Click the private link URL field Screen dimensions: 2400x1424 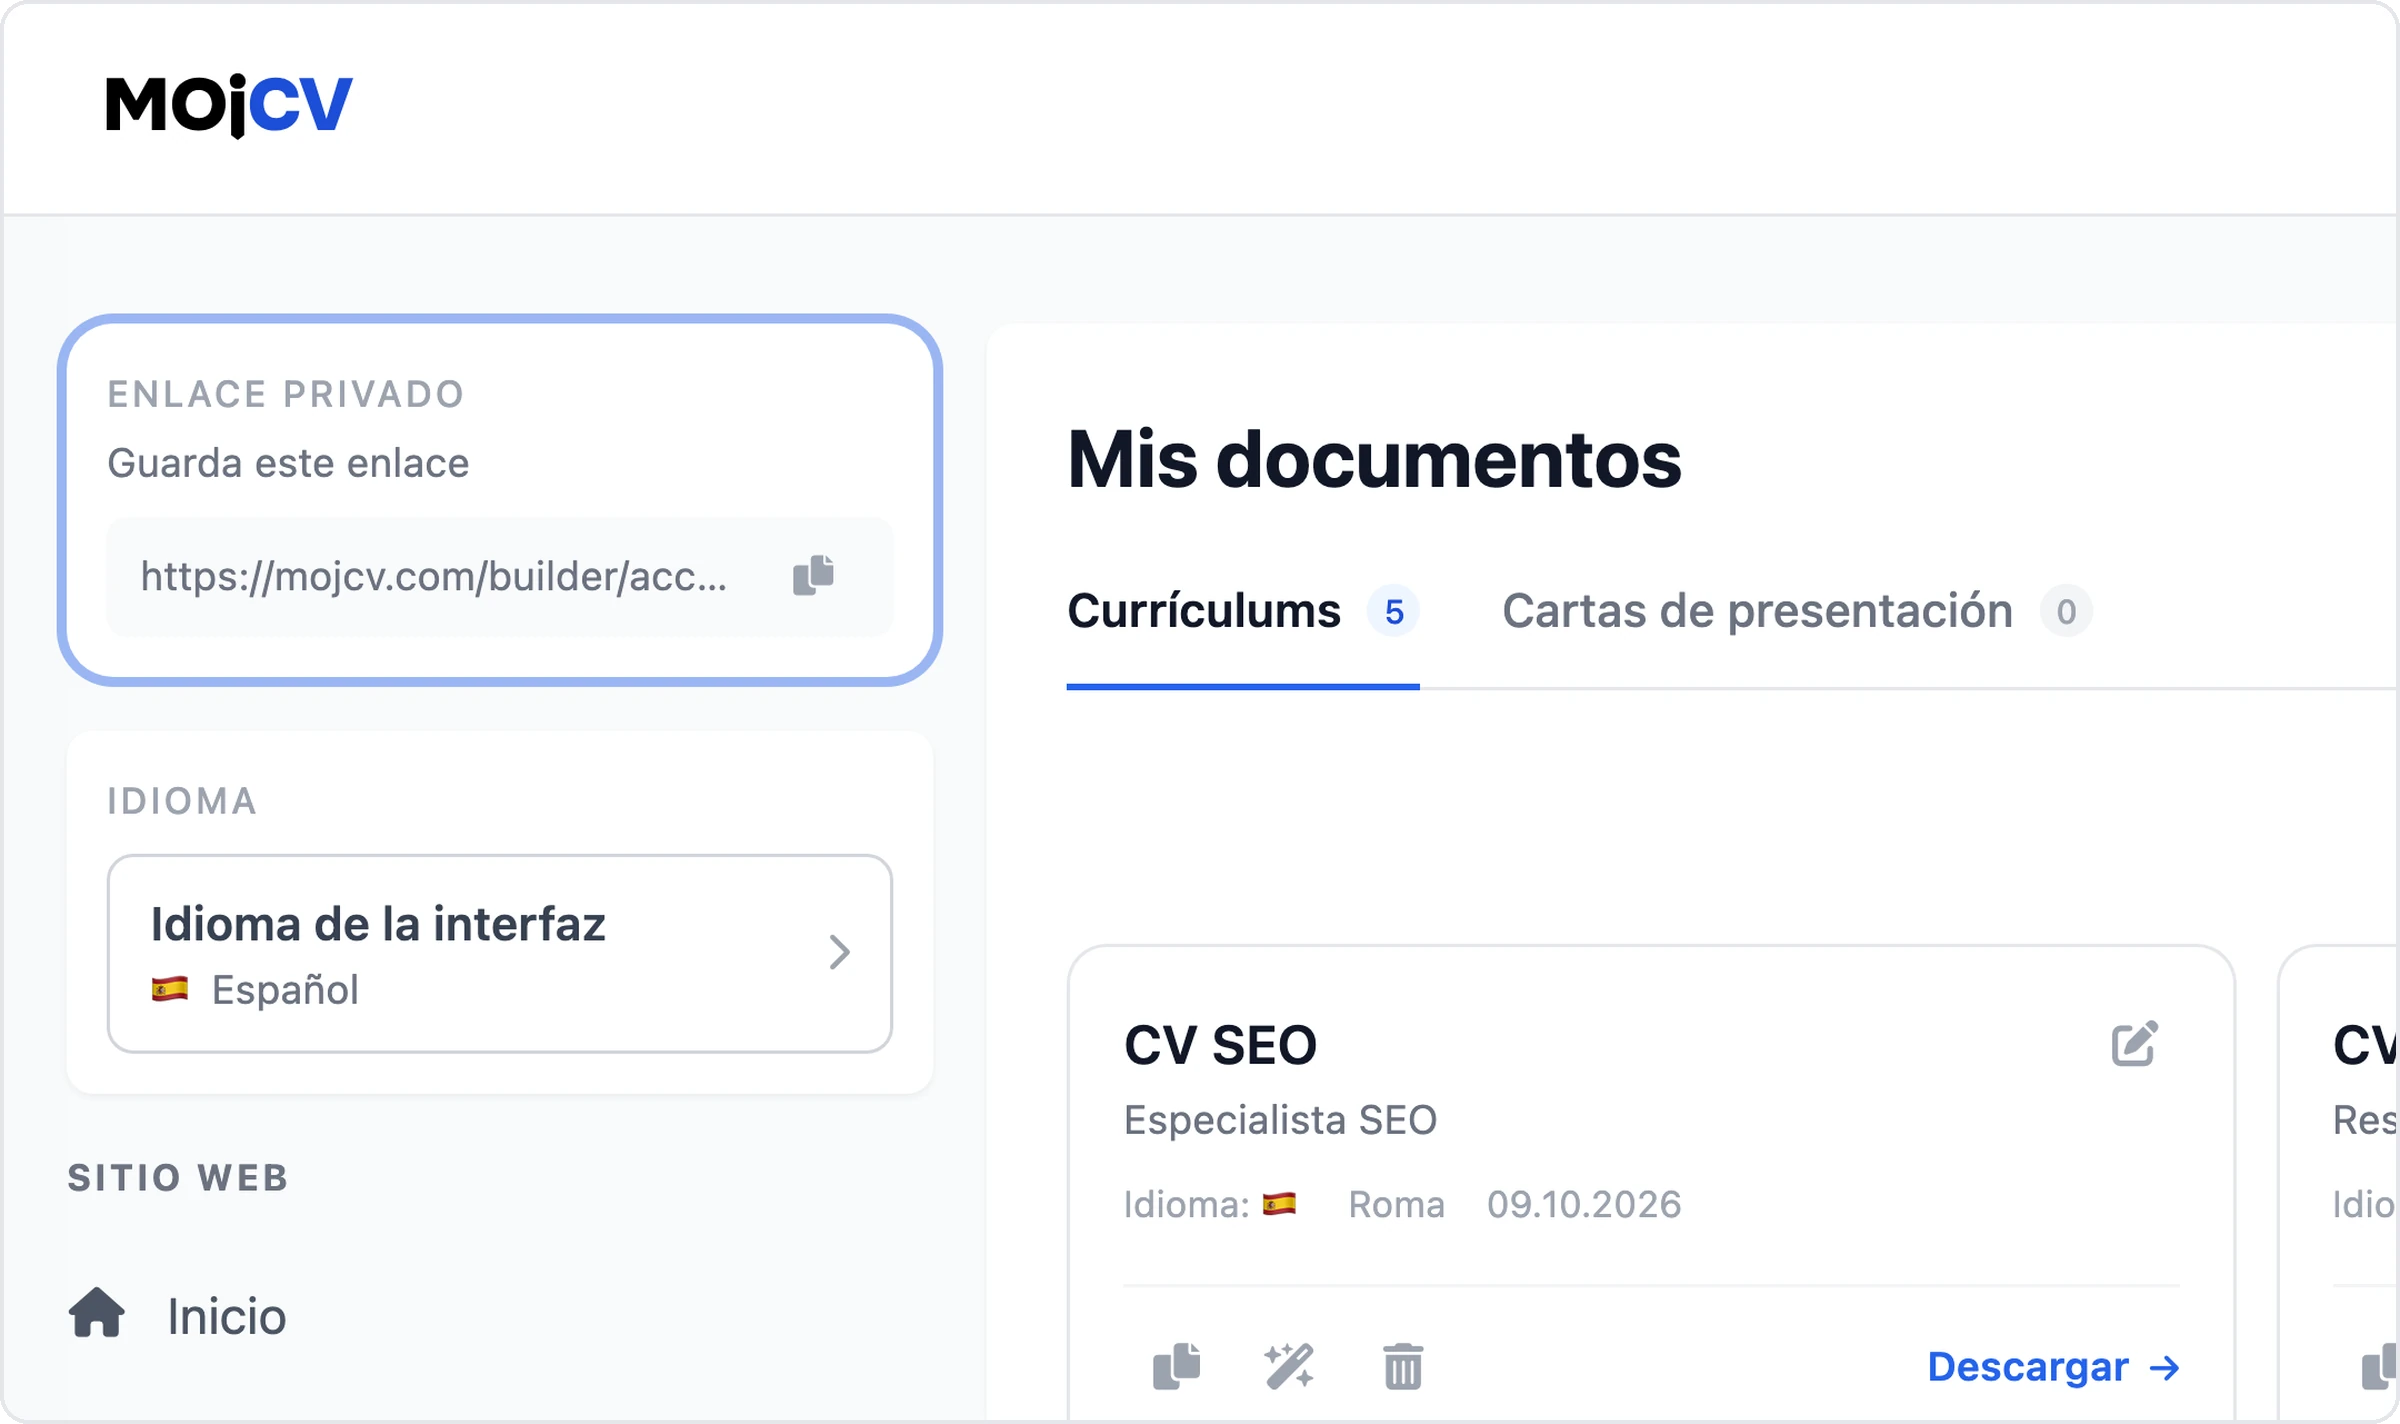[500, 577]
